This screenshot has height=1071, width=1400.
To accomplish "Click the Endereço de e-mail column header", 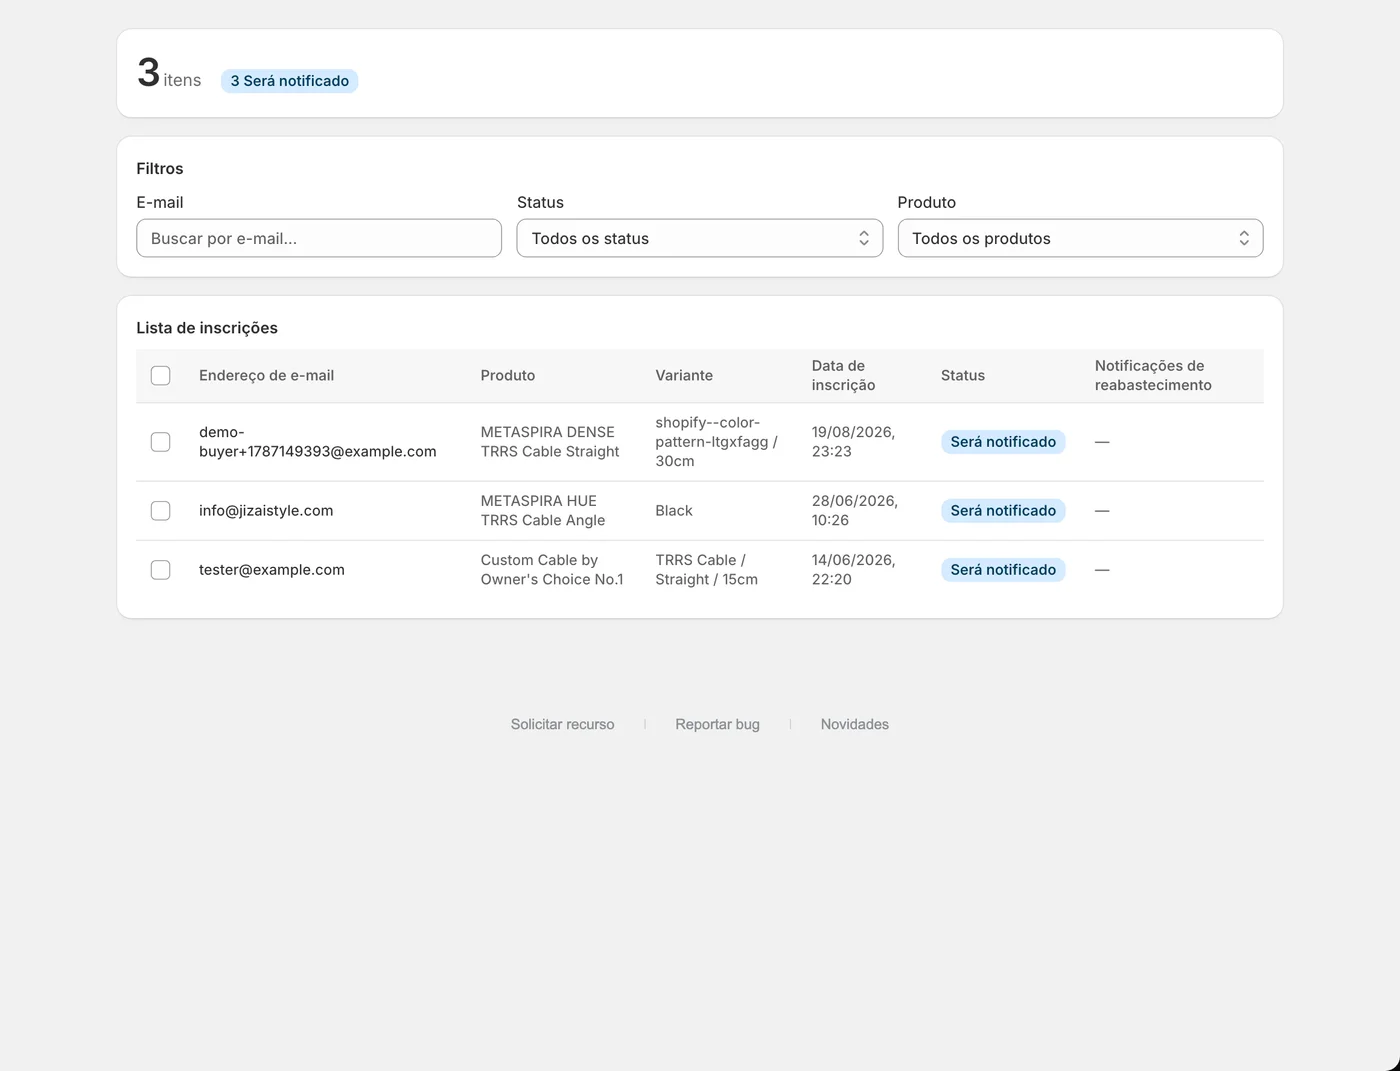I will pos(266,376).
